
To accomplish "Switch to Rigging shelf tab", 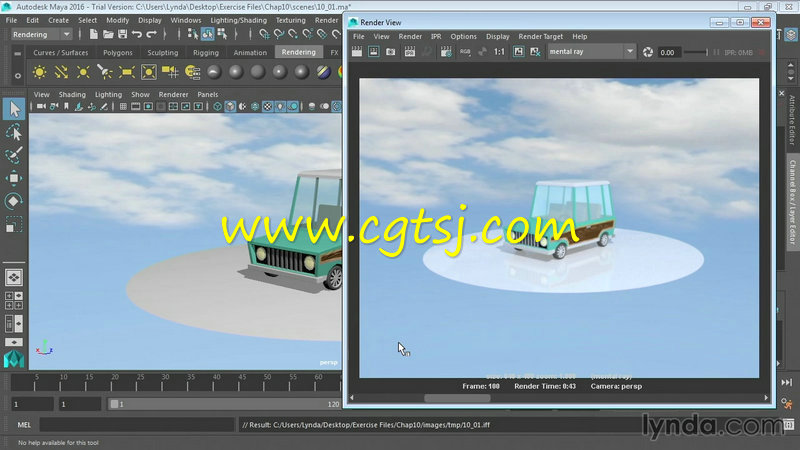I will pos(206,53).
